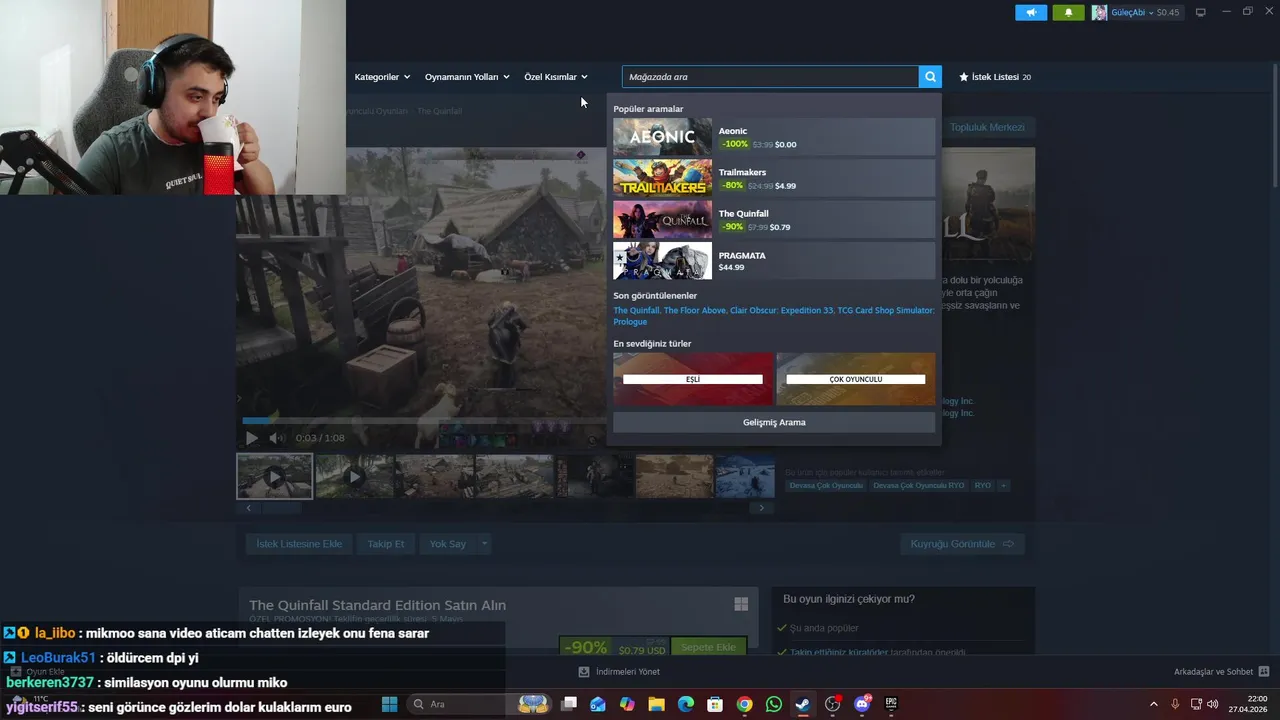Click the GüleçAbi profile avatar
This screenshot has height=720, width=1280.
point(1099,13)
